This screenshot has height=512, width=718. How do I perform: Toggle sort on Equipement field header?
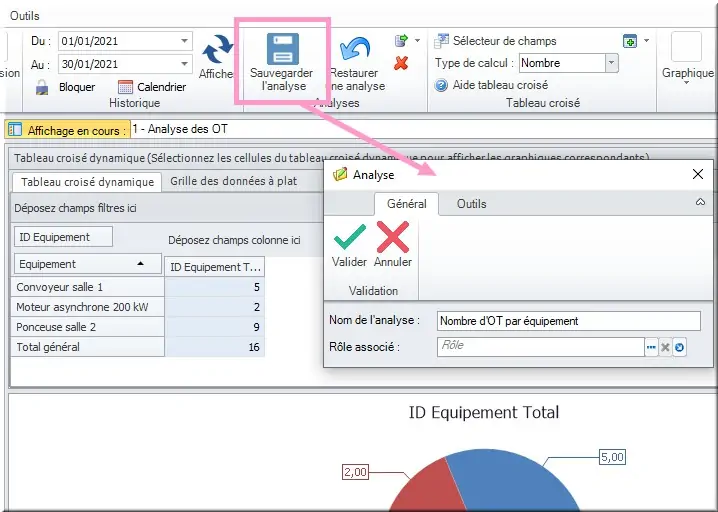pyautogui.click(x=87, y=264)
